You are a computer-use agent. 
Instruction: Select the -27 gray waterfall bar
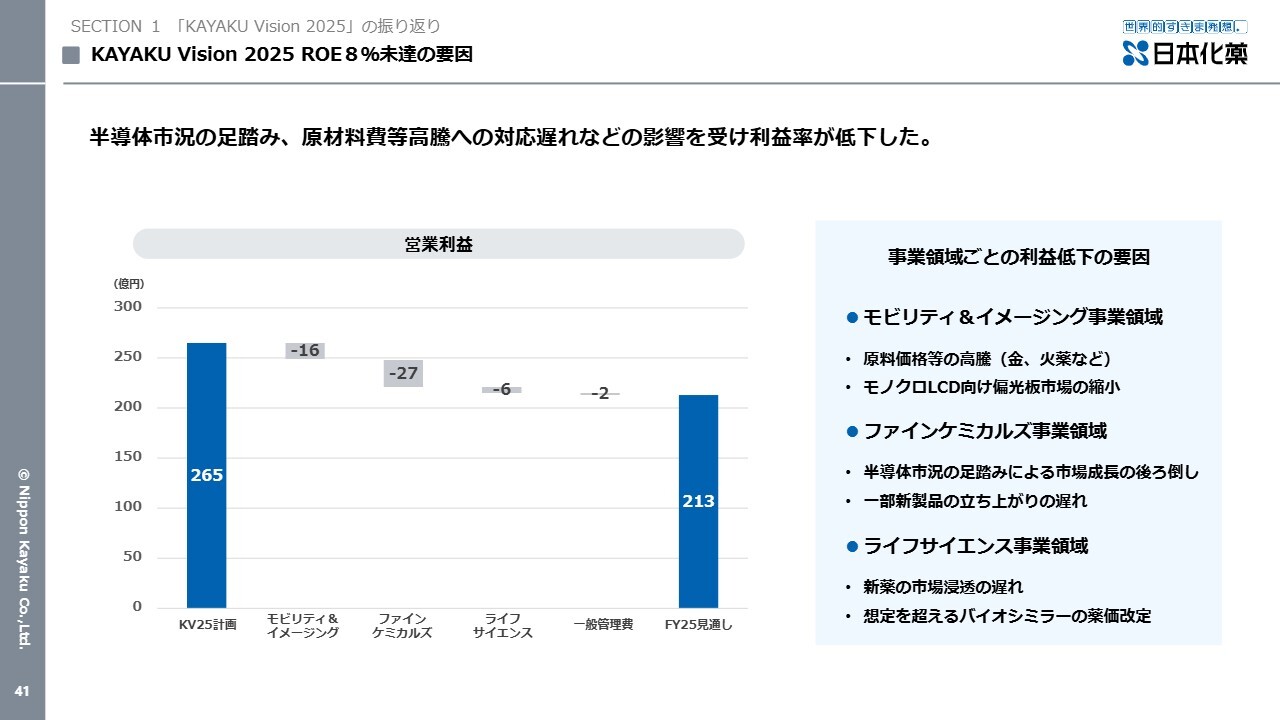(x=403, y=373)
